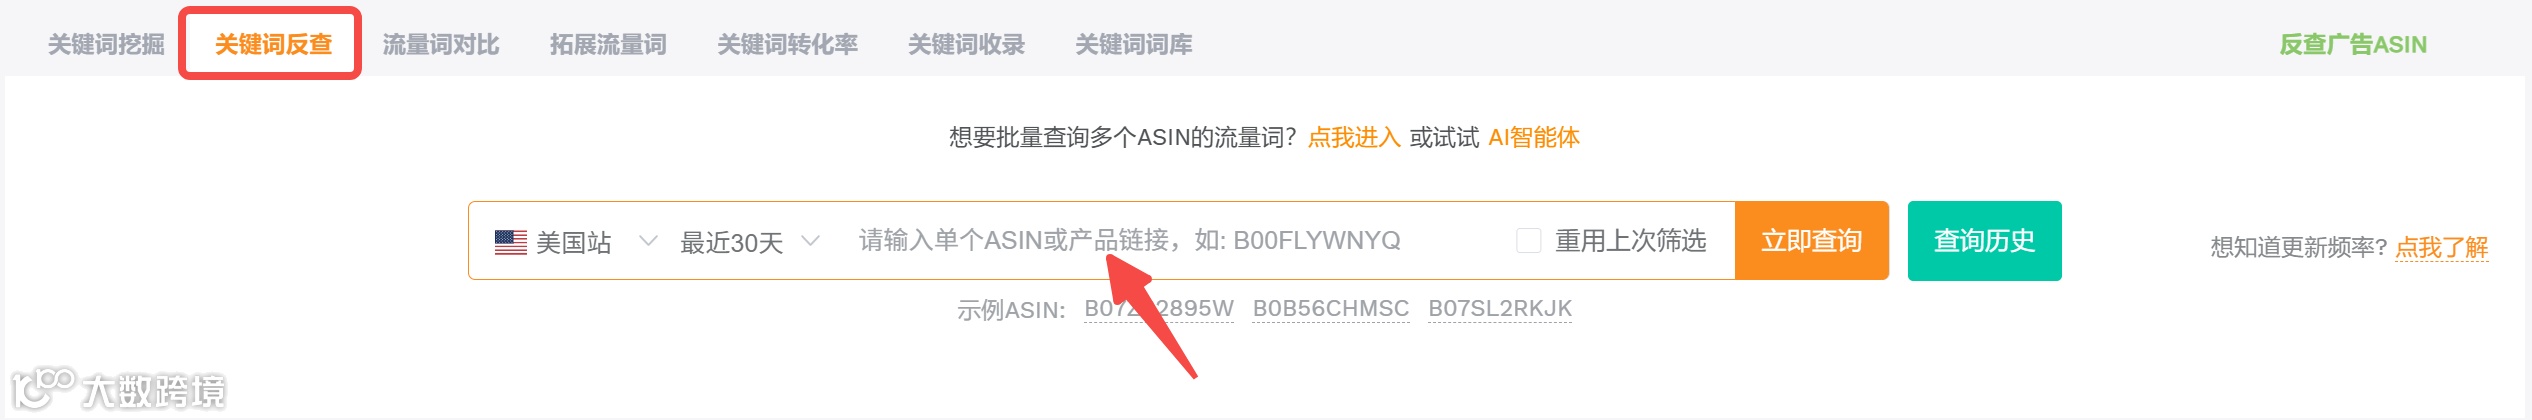The height and width of the screenshot is (420, 2532).
Task: Expand the 最近30天 time range dropdown
Action: [x=750, y=242]
